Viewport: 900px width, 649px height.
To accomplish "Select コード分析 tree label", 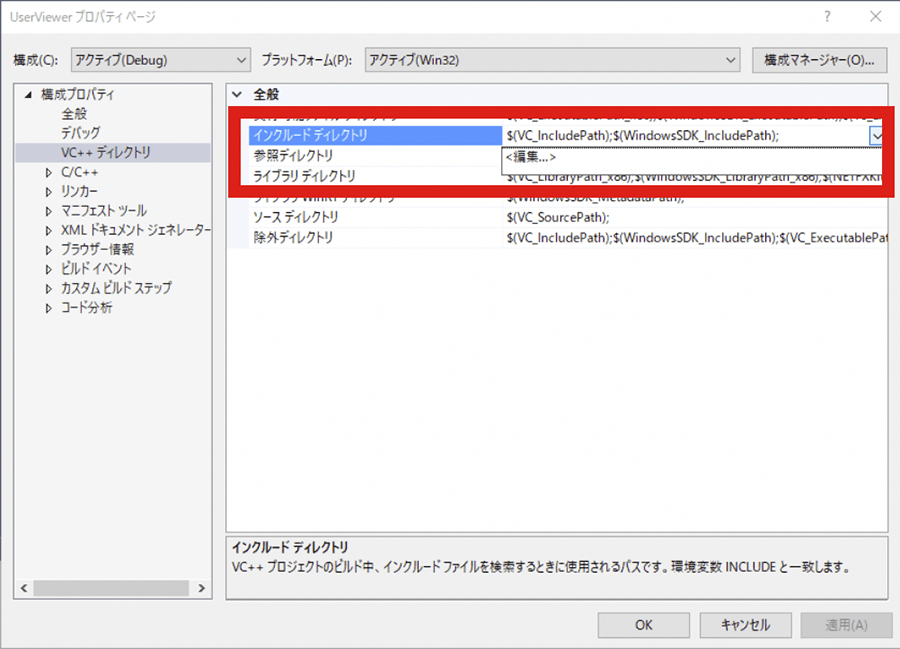I will coord(86,308).
